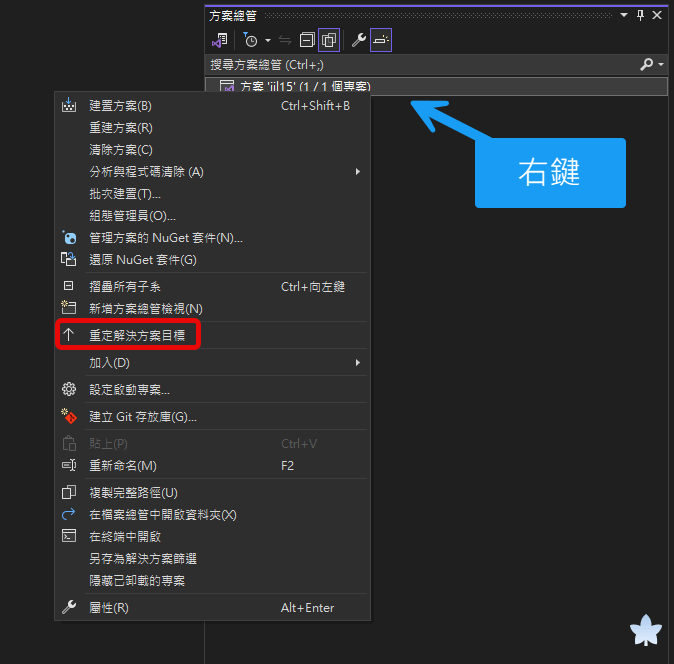The image size is (674, 664).
Task: Click the Git icon for 建立 Git 存放庫(G)...
Action: pyautogui.click(x=69, y=416)
